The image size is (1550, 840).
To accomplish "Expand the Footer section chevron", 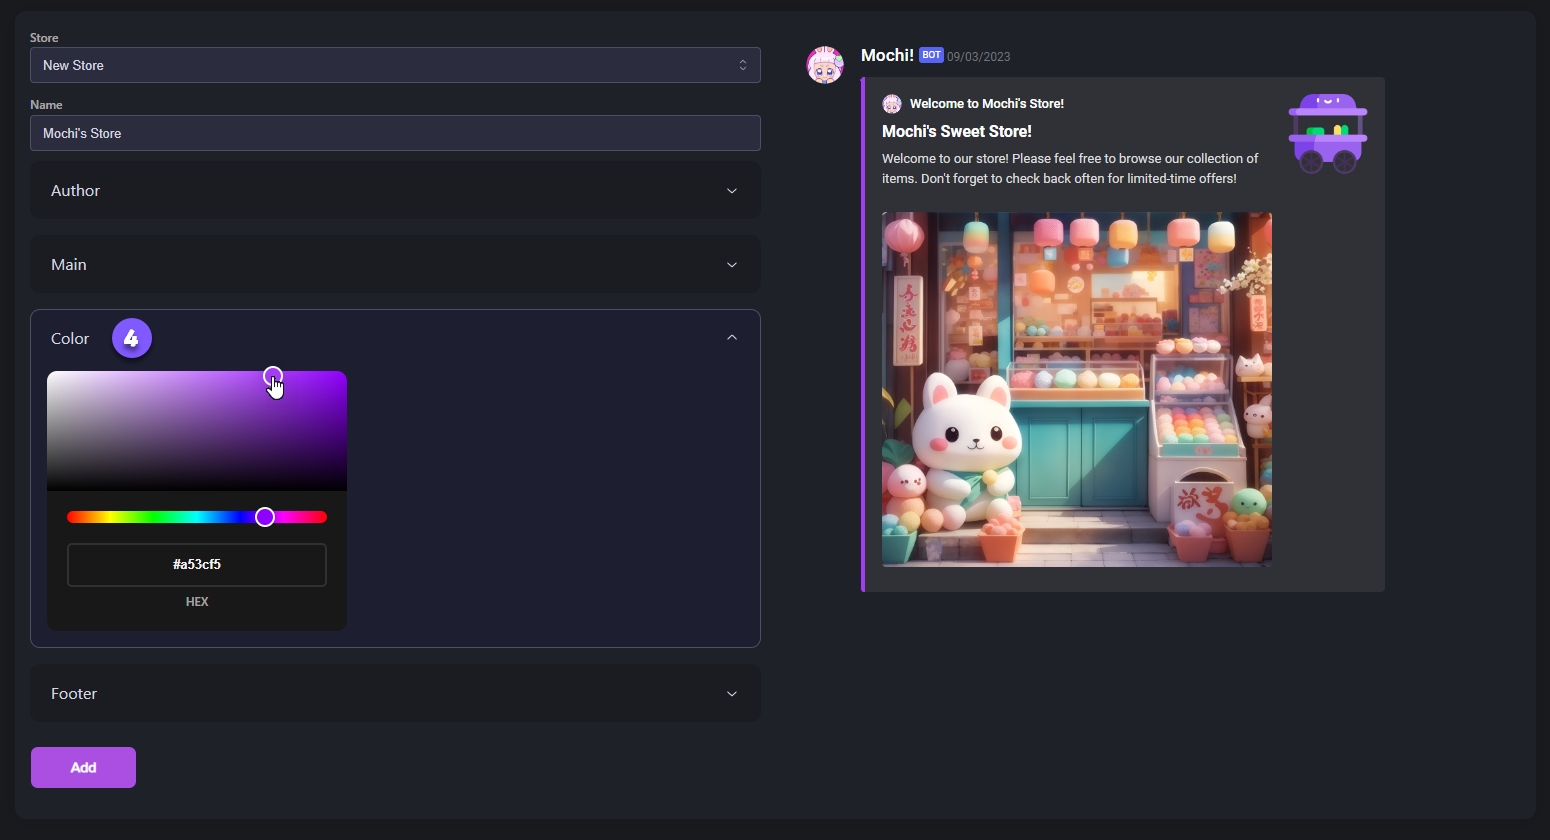I will (732, 694).
